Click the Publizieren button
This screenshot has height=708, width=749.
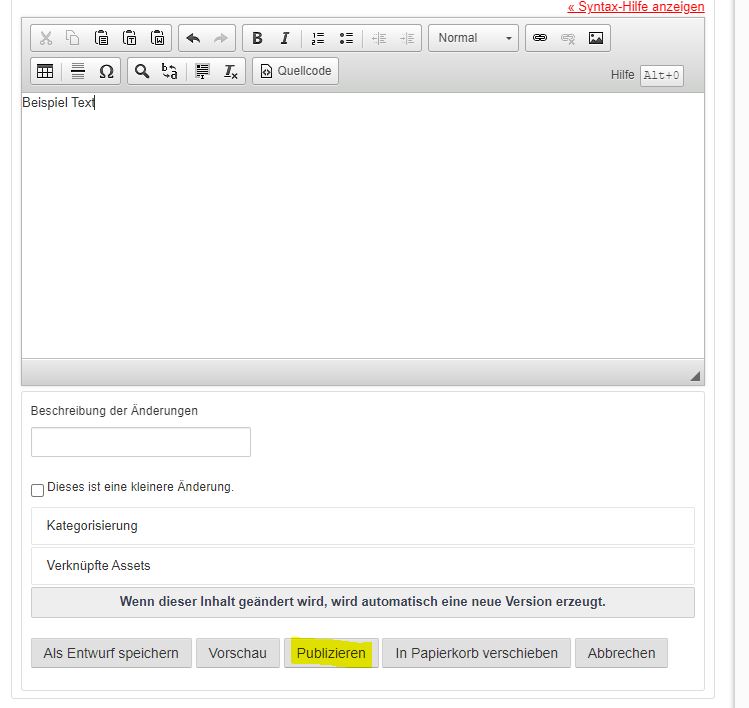pyautogui.click(x=331, y=653)
